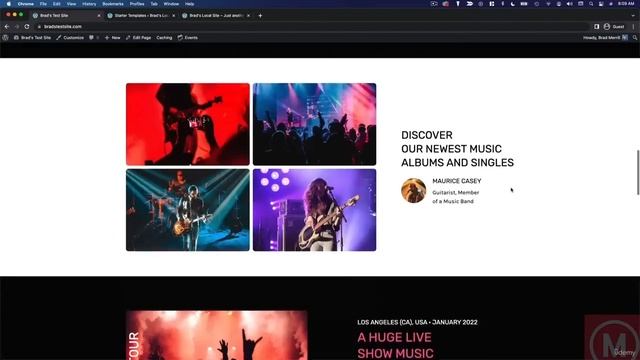
Task: Open the red guitarist silhouette photo
Action: pos(188,124)
